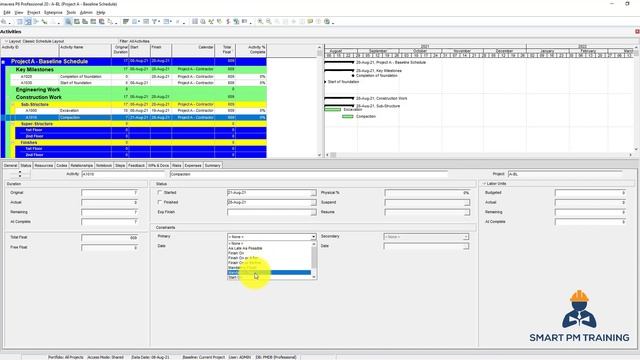The width and height of the screenshot is (640, 360).
Task: Click the Remaining duration field
Action: pos(110,212)
